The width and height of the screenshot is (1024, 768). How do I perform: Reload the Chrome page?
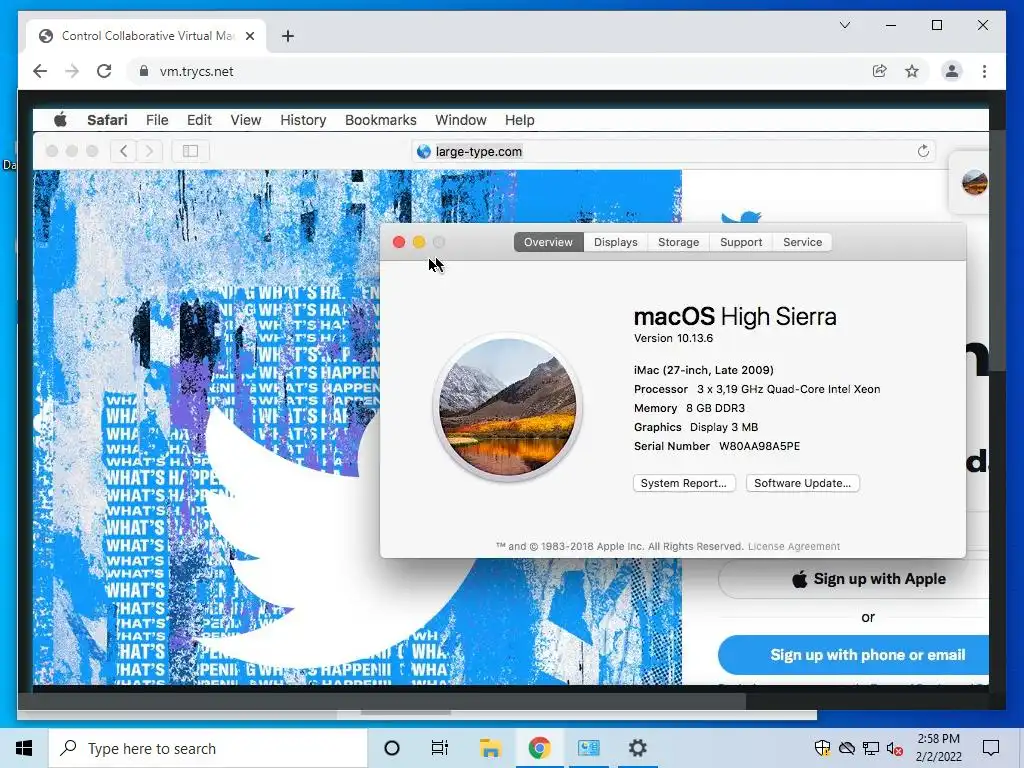104,71
